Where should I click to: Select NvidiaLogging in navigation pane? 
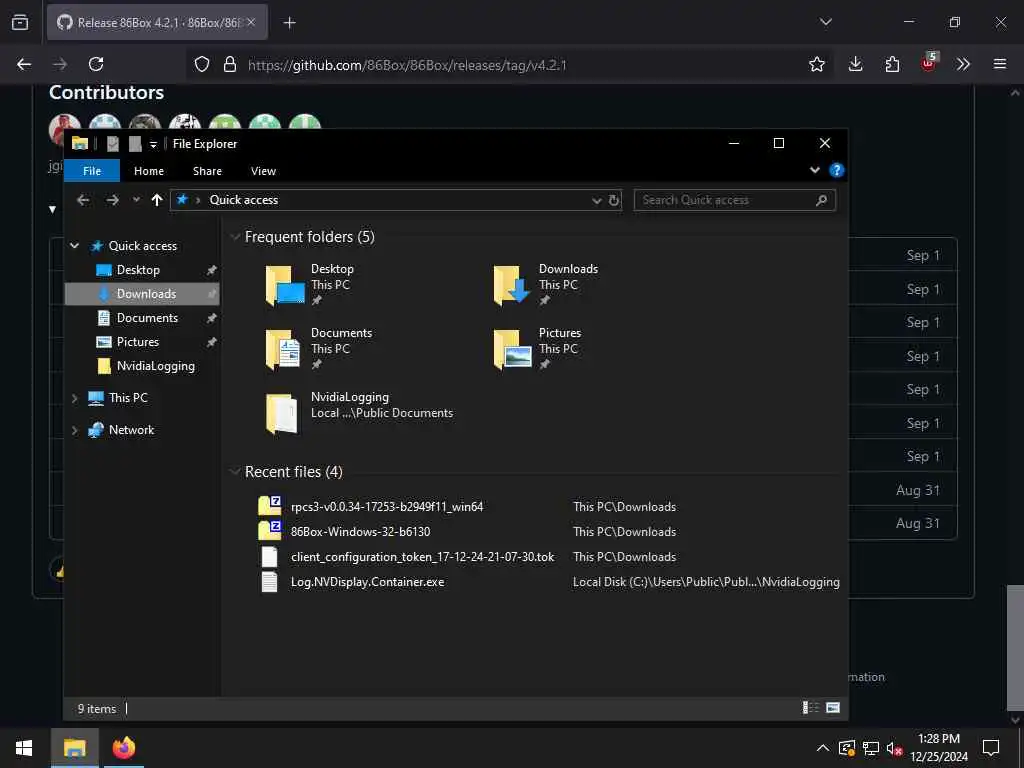(143, 366)
